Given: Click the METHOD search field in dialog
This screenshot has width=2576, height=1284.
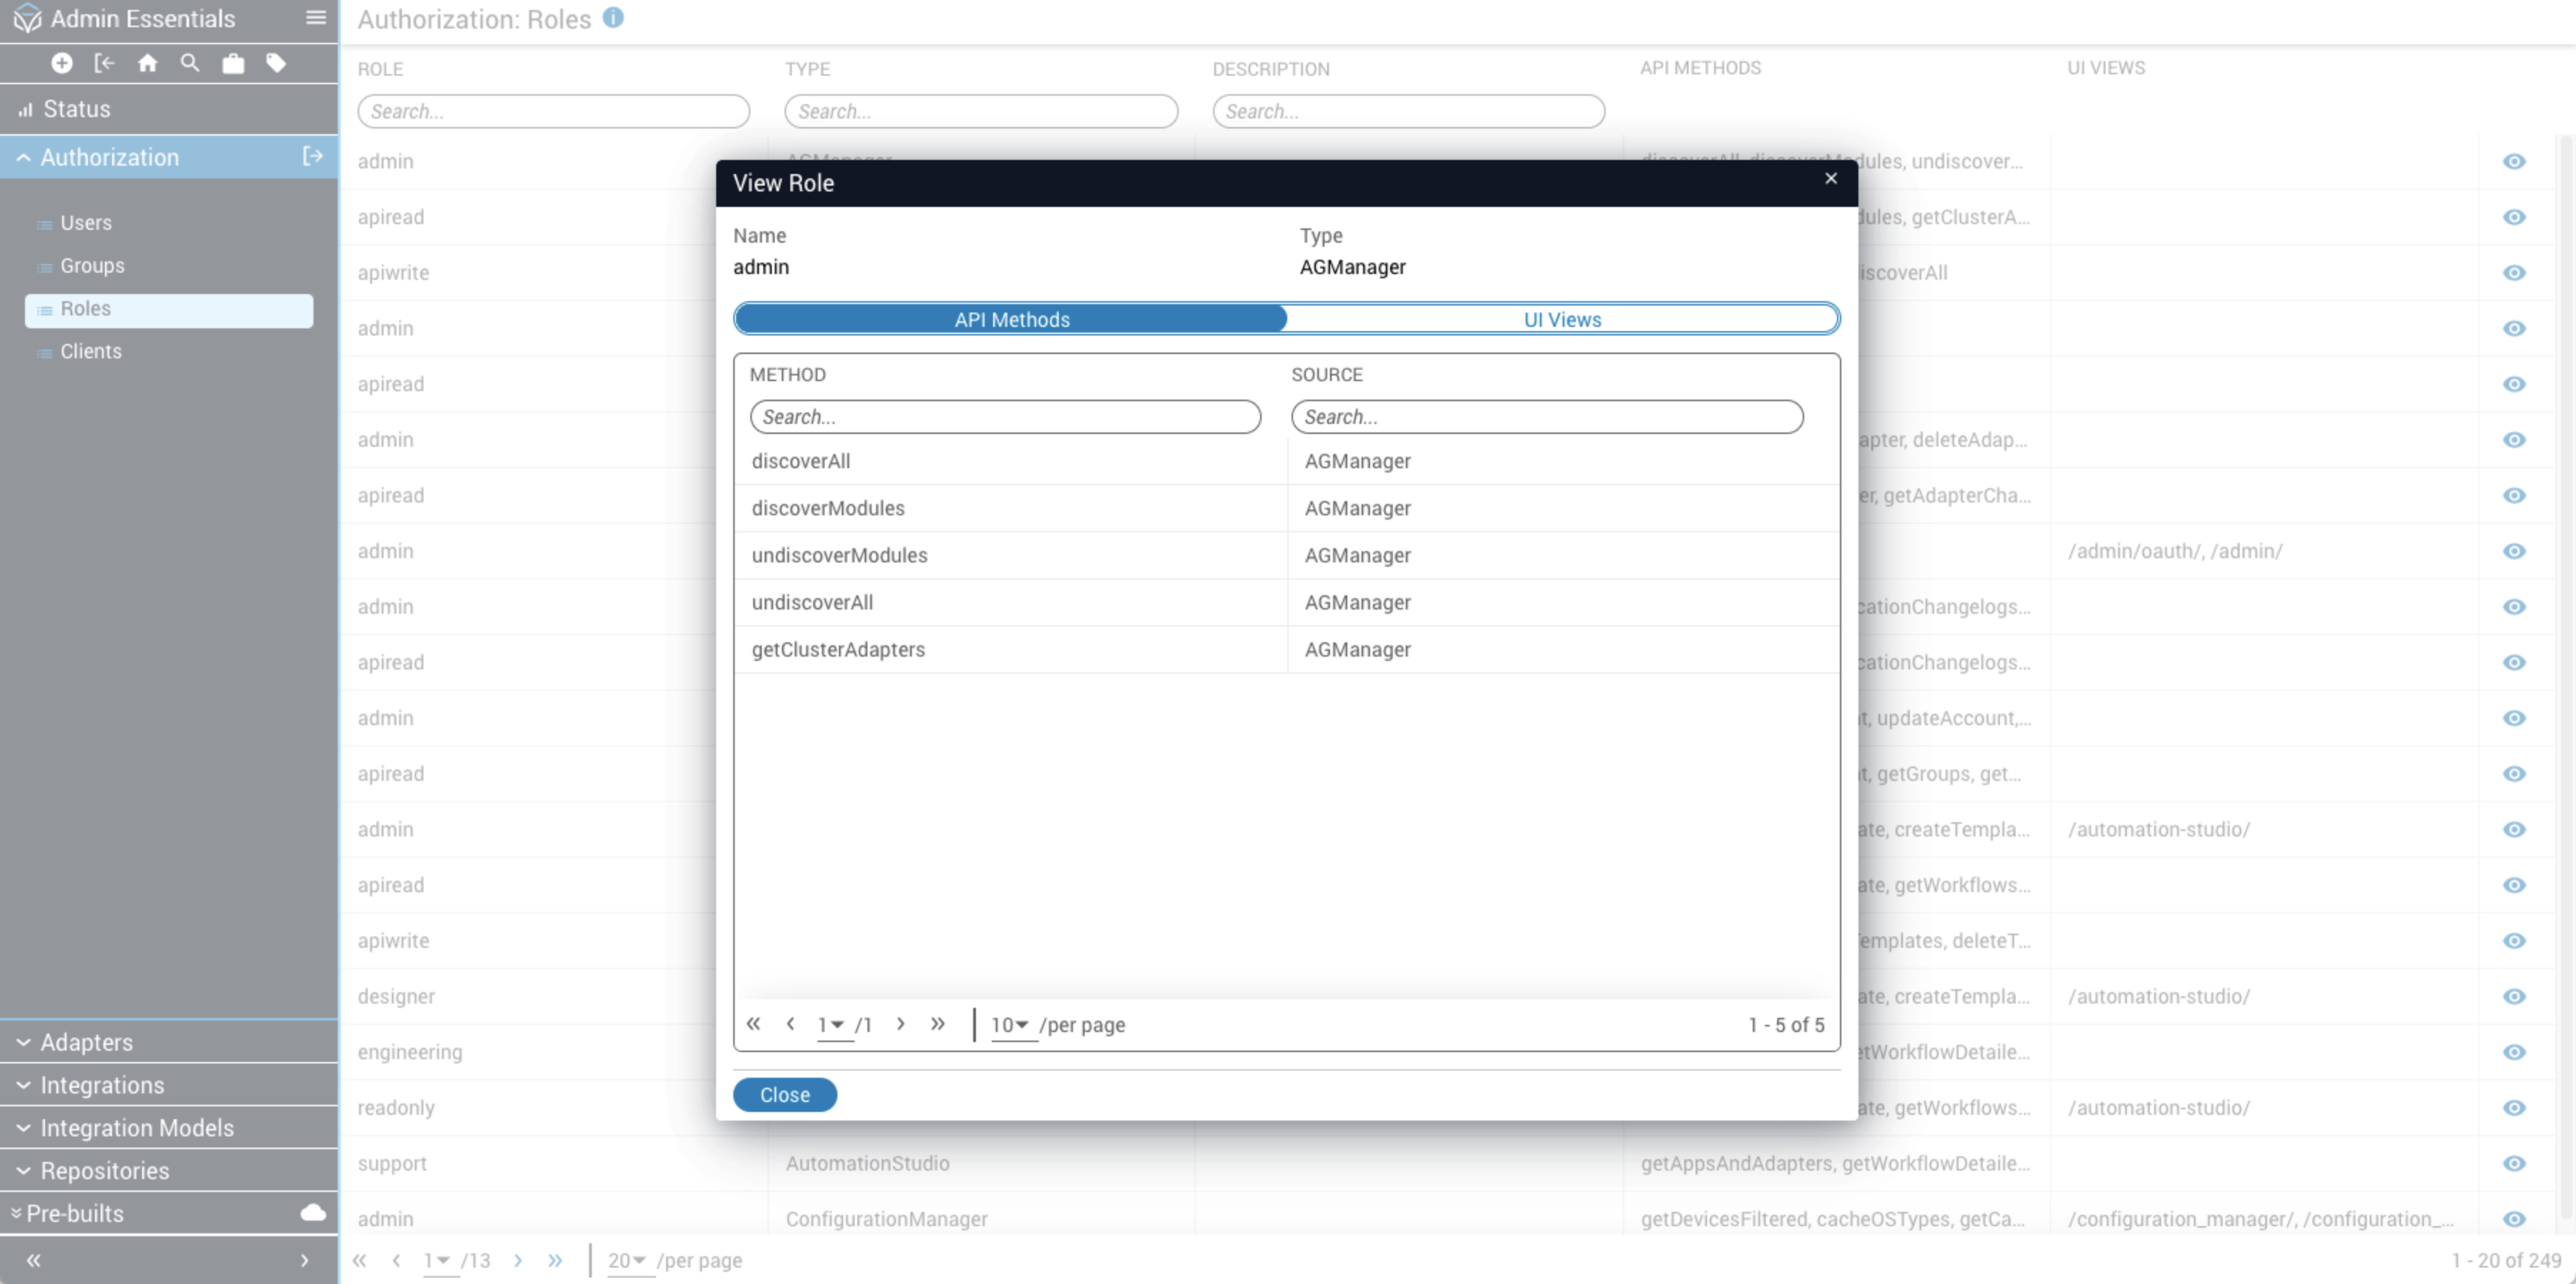Looking at the screenshot, I should [1005, 417].
